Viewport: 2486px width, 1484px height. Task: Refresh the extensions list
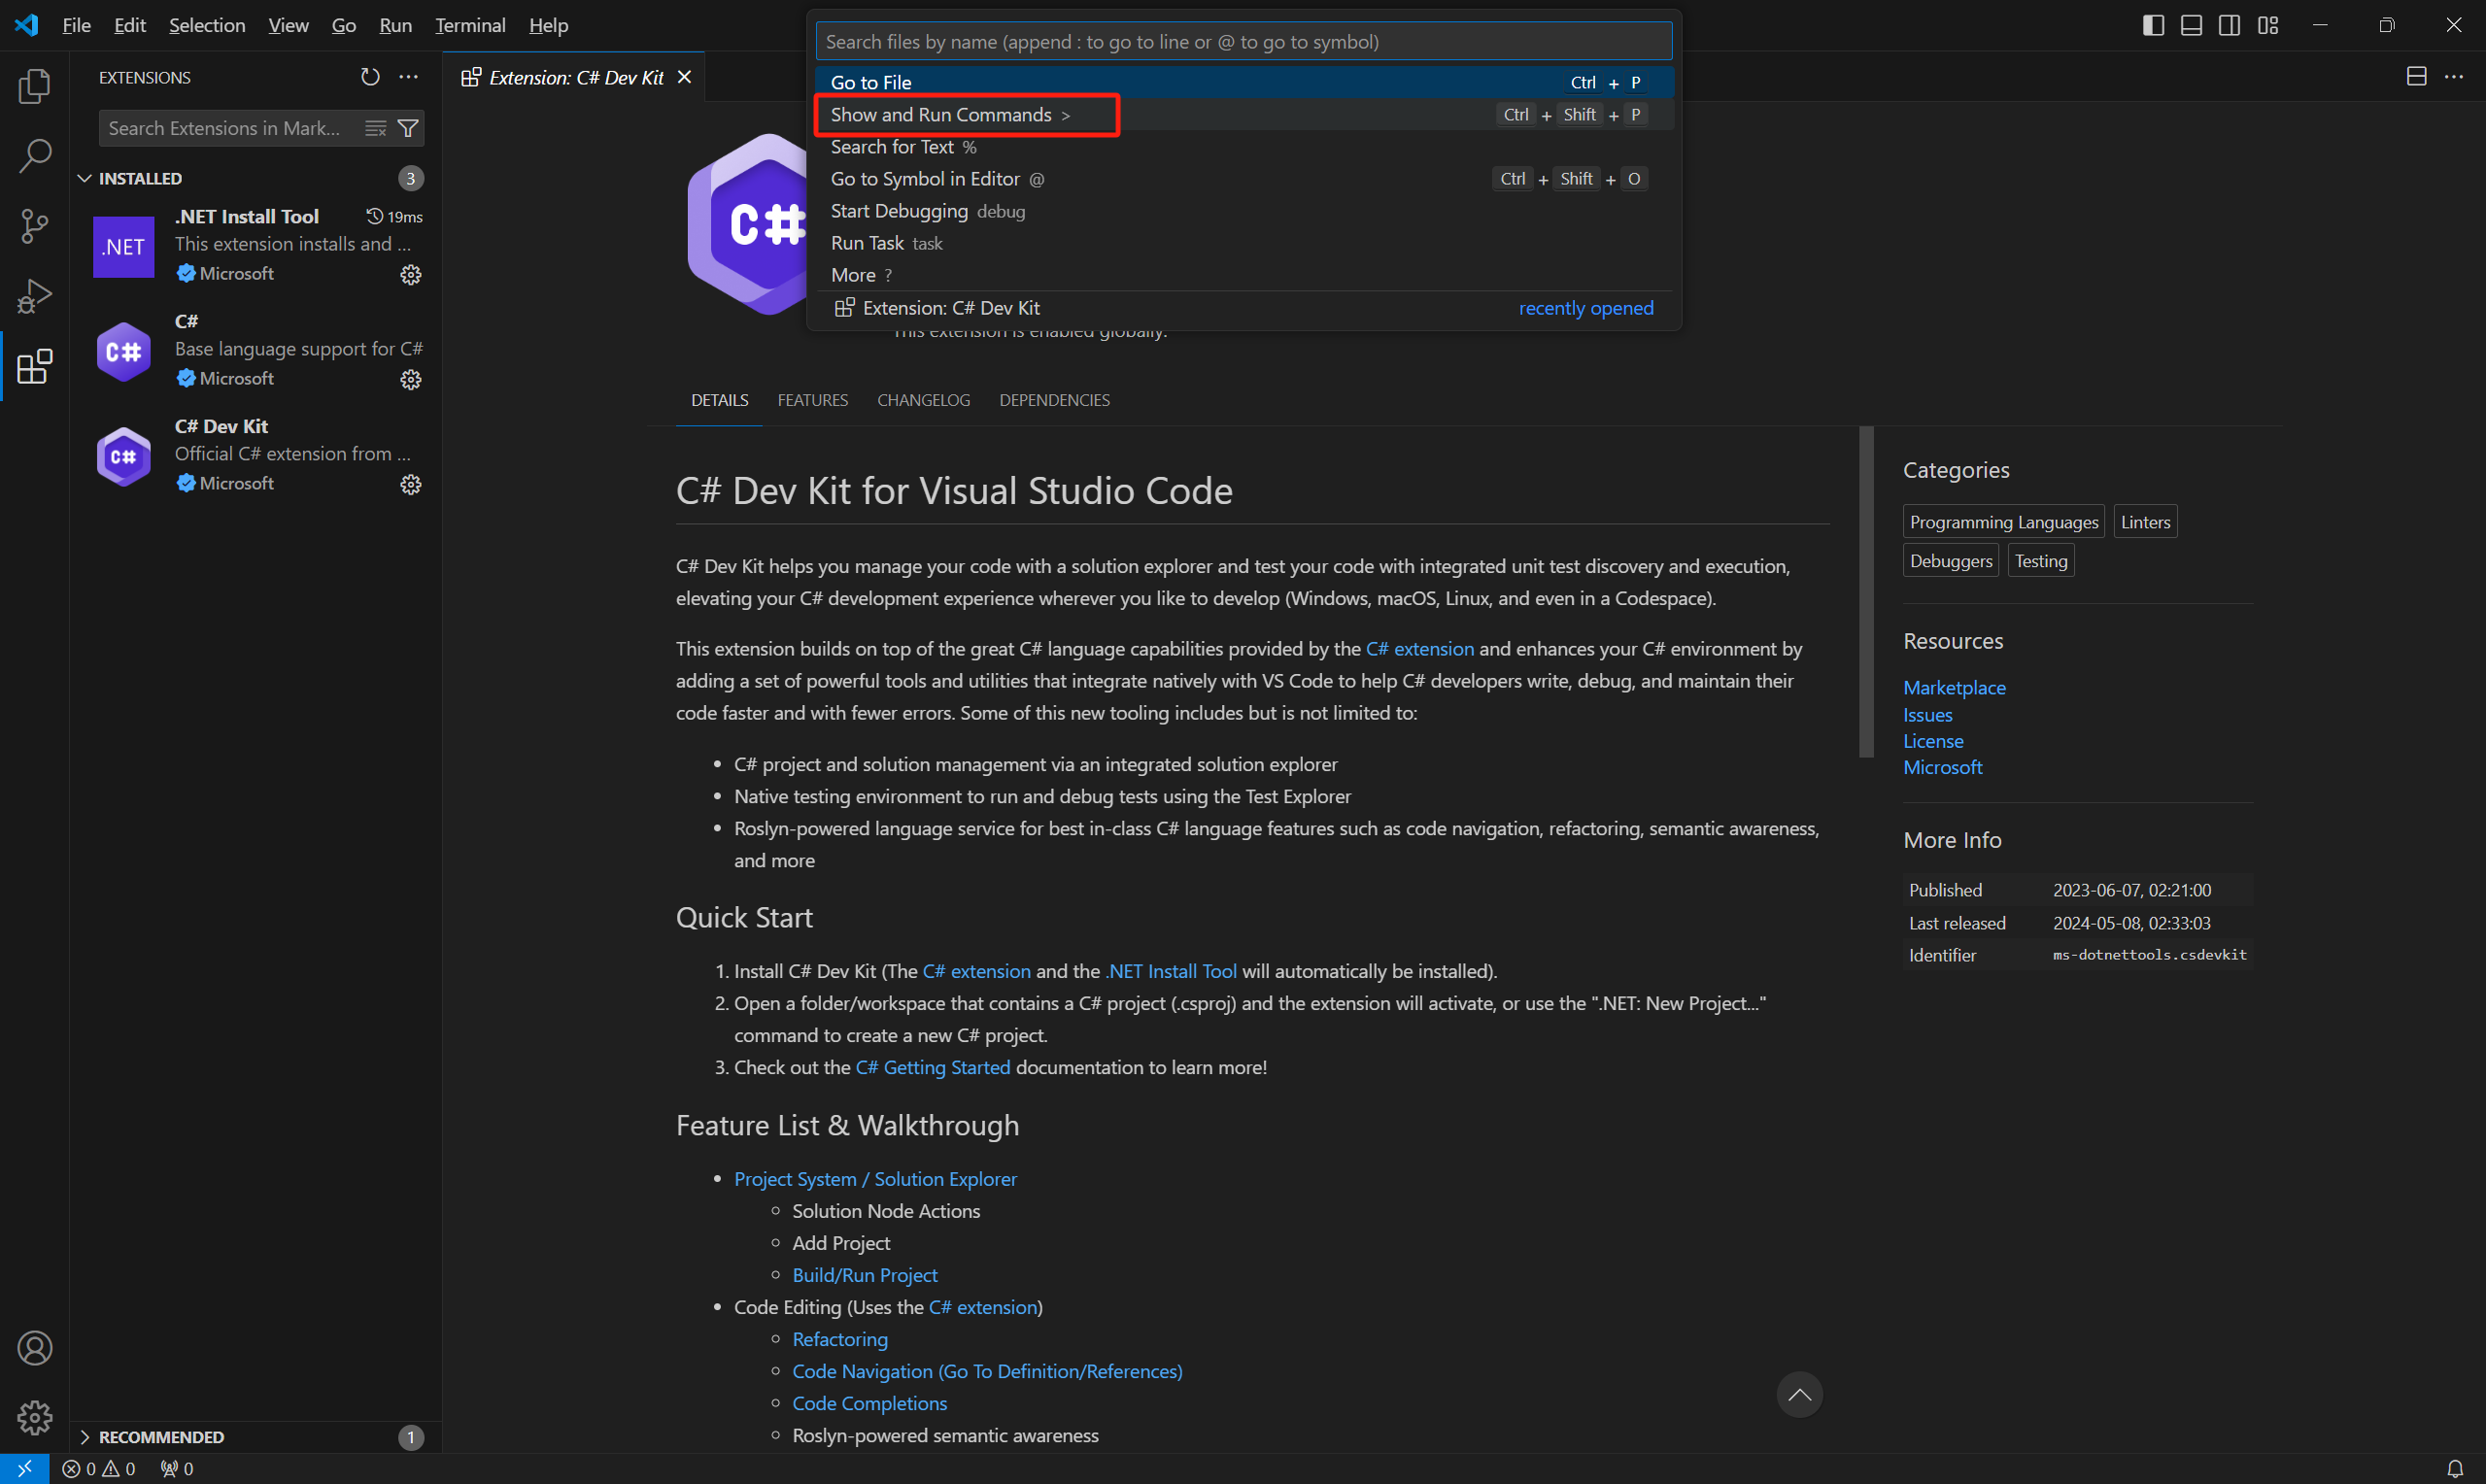[x=370, y=77]
